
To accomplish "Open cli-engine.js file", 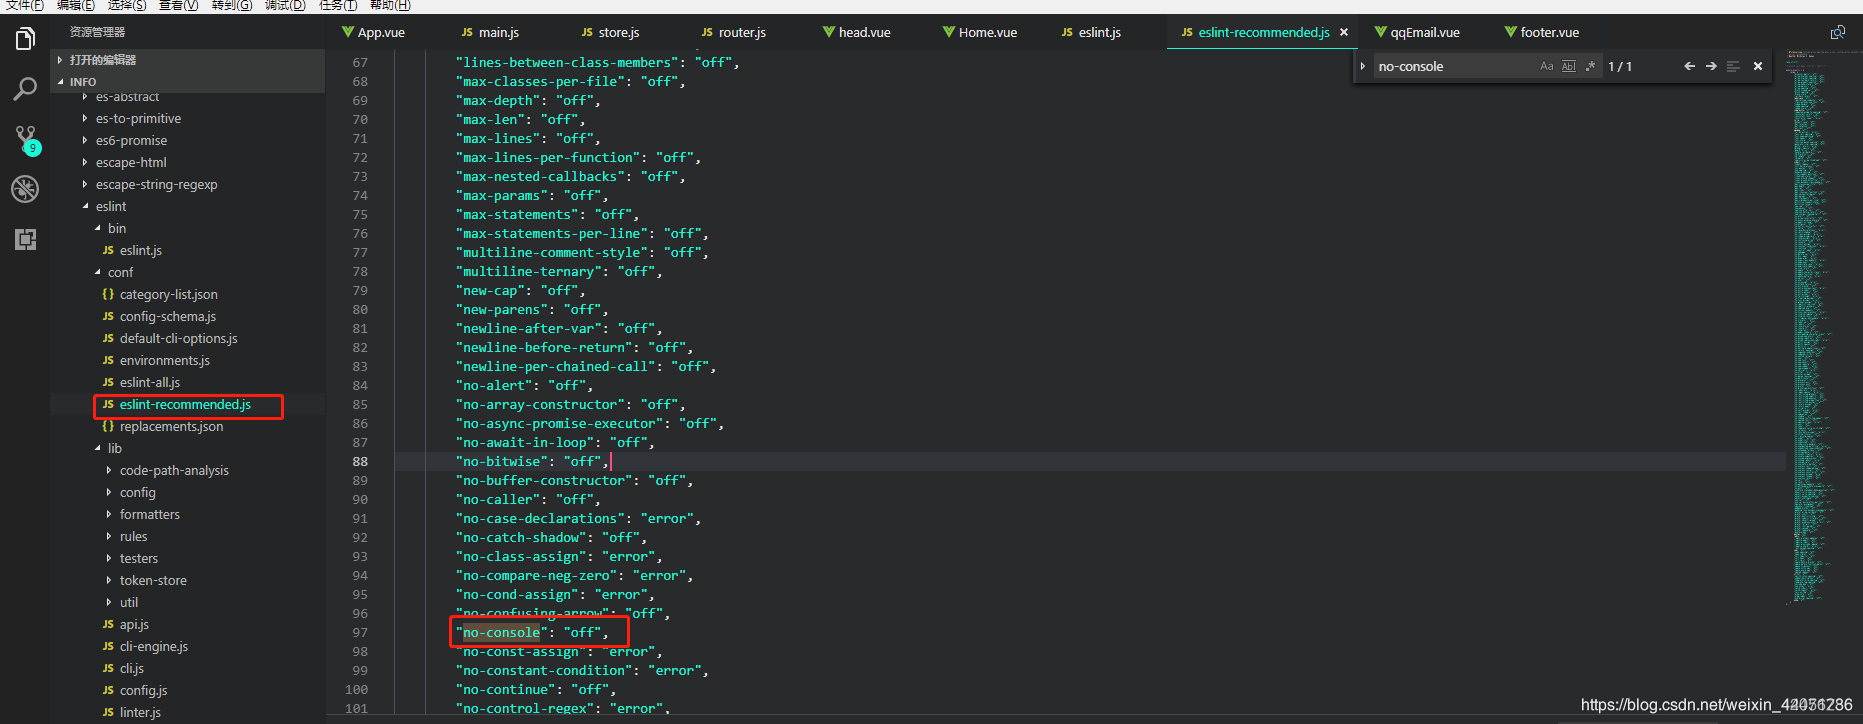I will pyautogui.click(x=153, y=646).
